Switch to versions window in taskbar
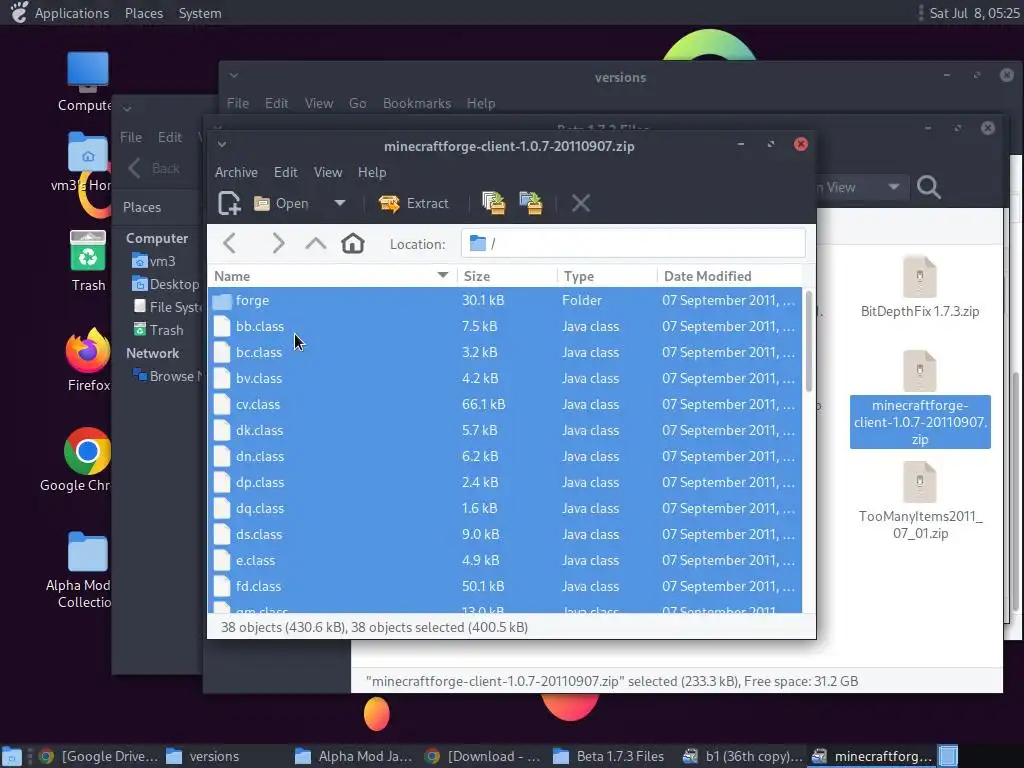 coord(202,756)
